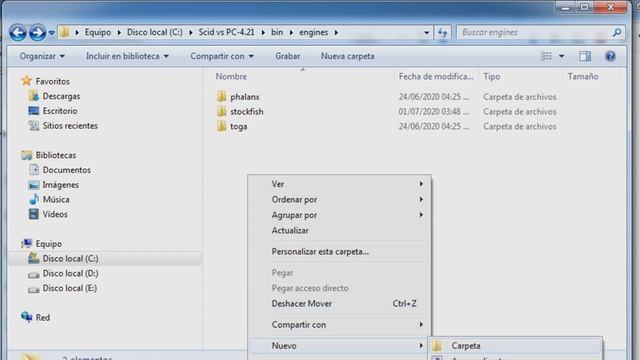Open Compartir con toolbar dropdown
Screen dimensions: 640x360
(222, 56)
